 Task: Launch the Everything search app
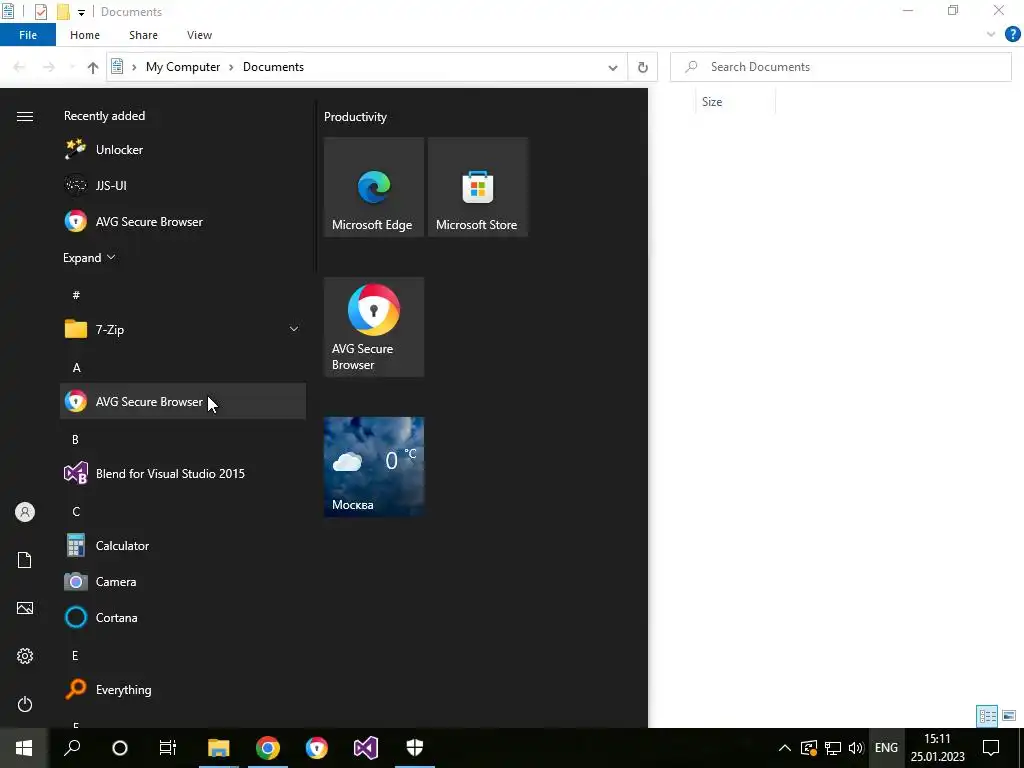pos(183,689)
